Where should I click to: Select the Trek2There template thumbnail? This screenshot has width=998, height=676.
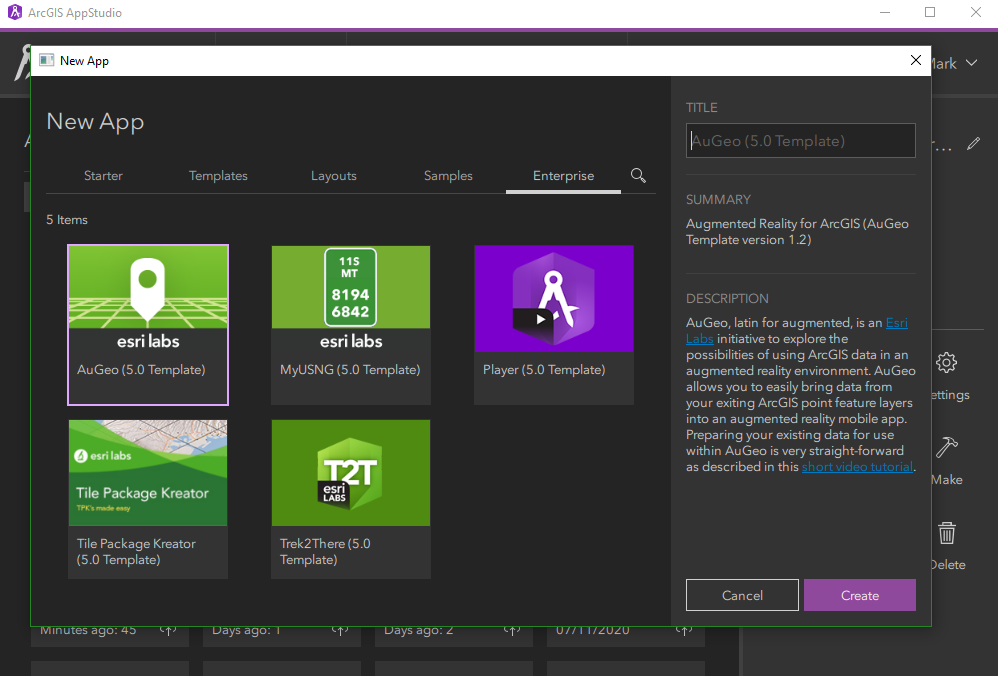point(350,473)
